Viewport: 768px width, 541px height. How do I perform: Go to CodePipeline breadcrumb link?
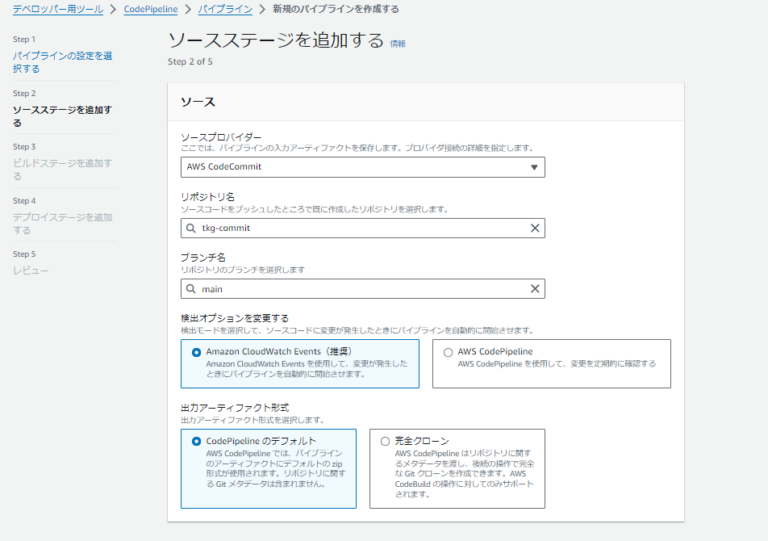[150, 9]
